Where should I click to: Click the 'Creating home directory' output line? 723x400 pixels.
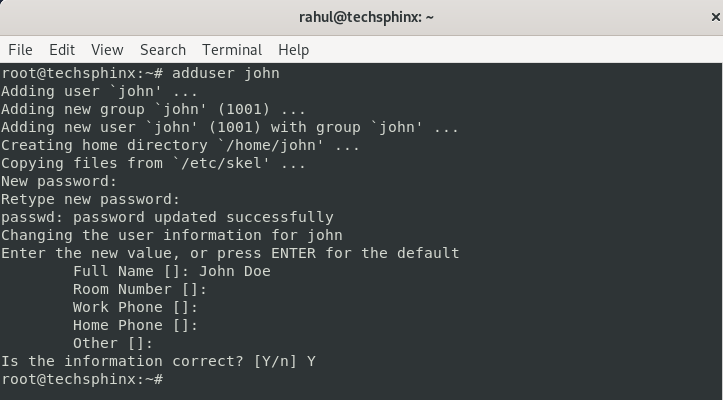tap(180, 145)
